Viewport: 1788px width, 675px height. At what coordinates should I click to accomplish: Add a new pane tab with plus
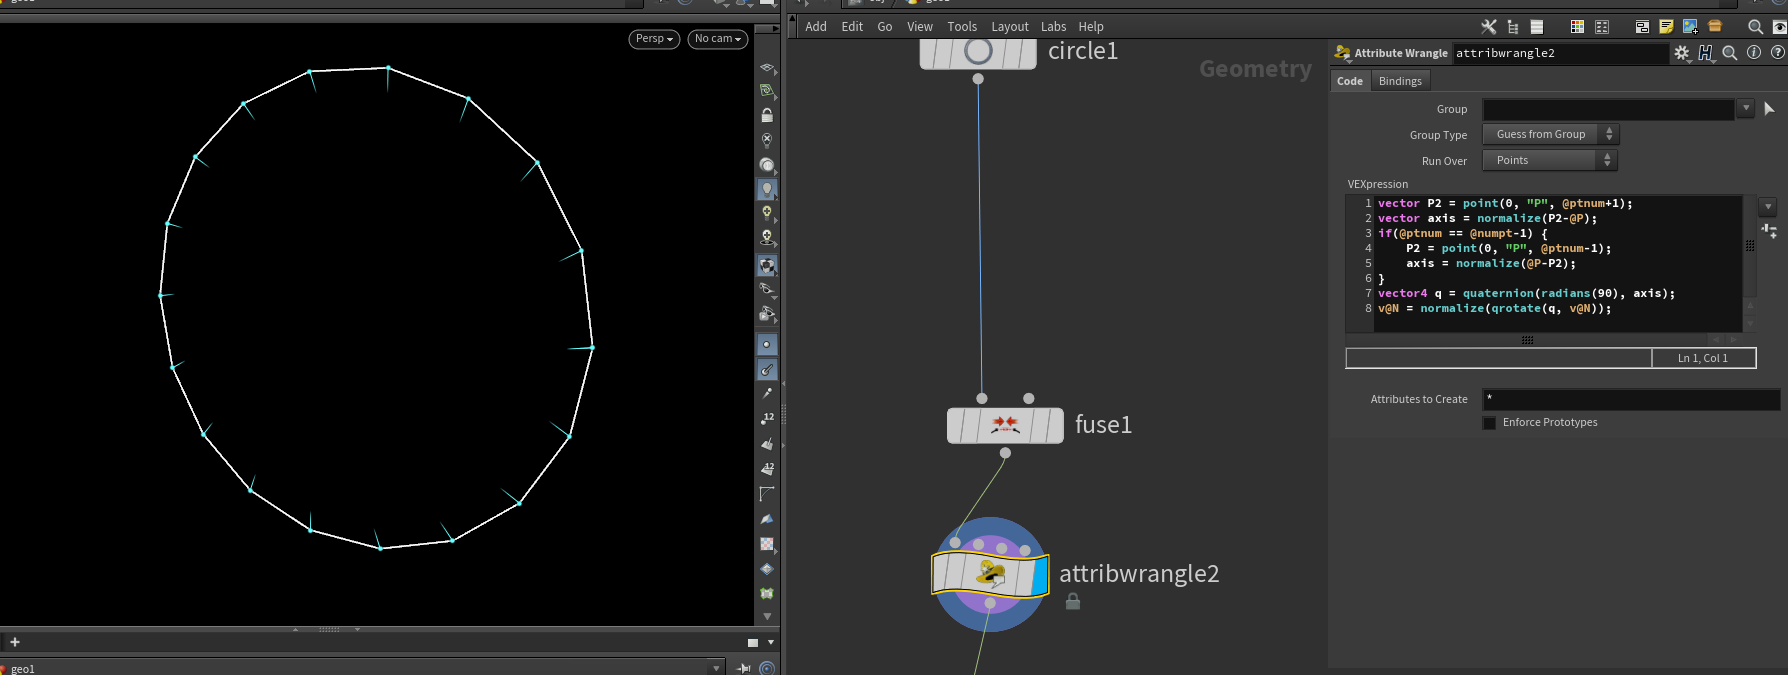15,642
